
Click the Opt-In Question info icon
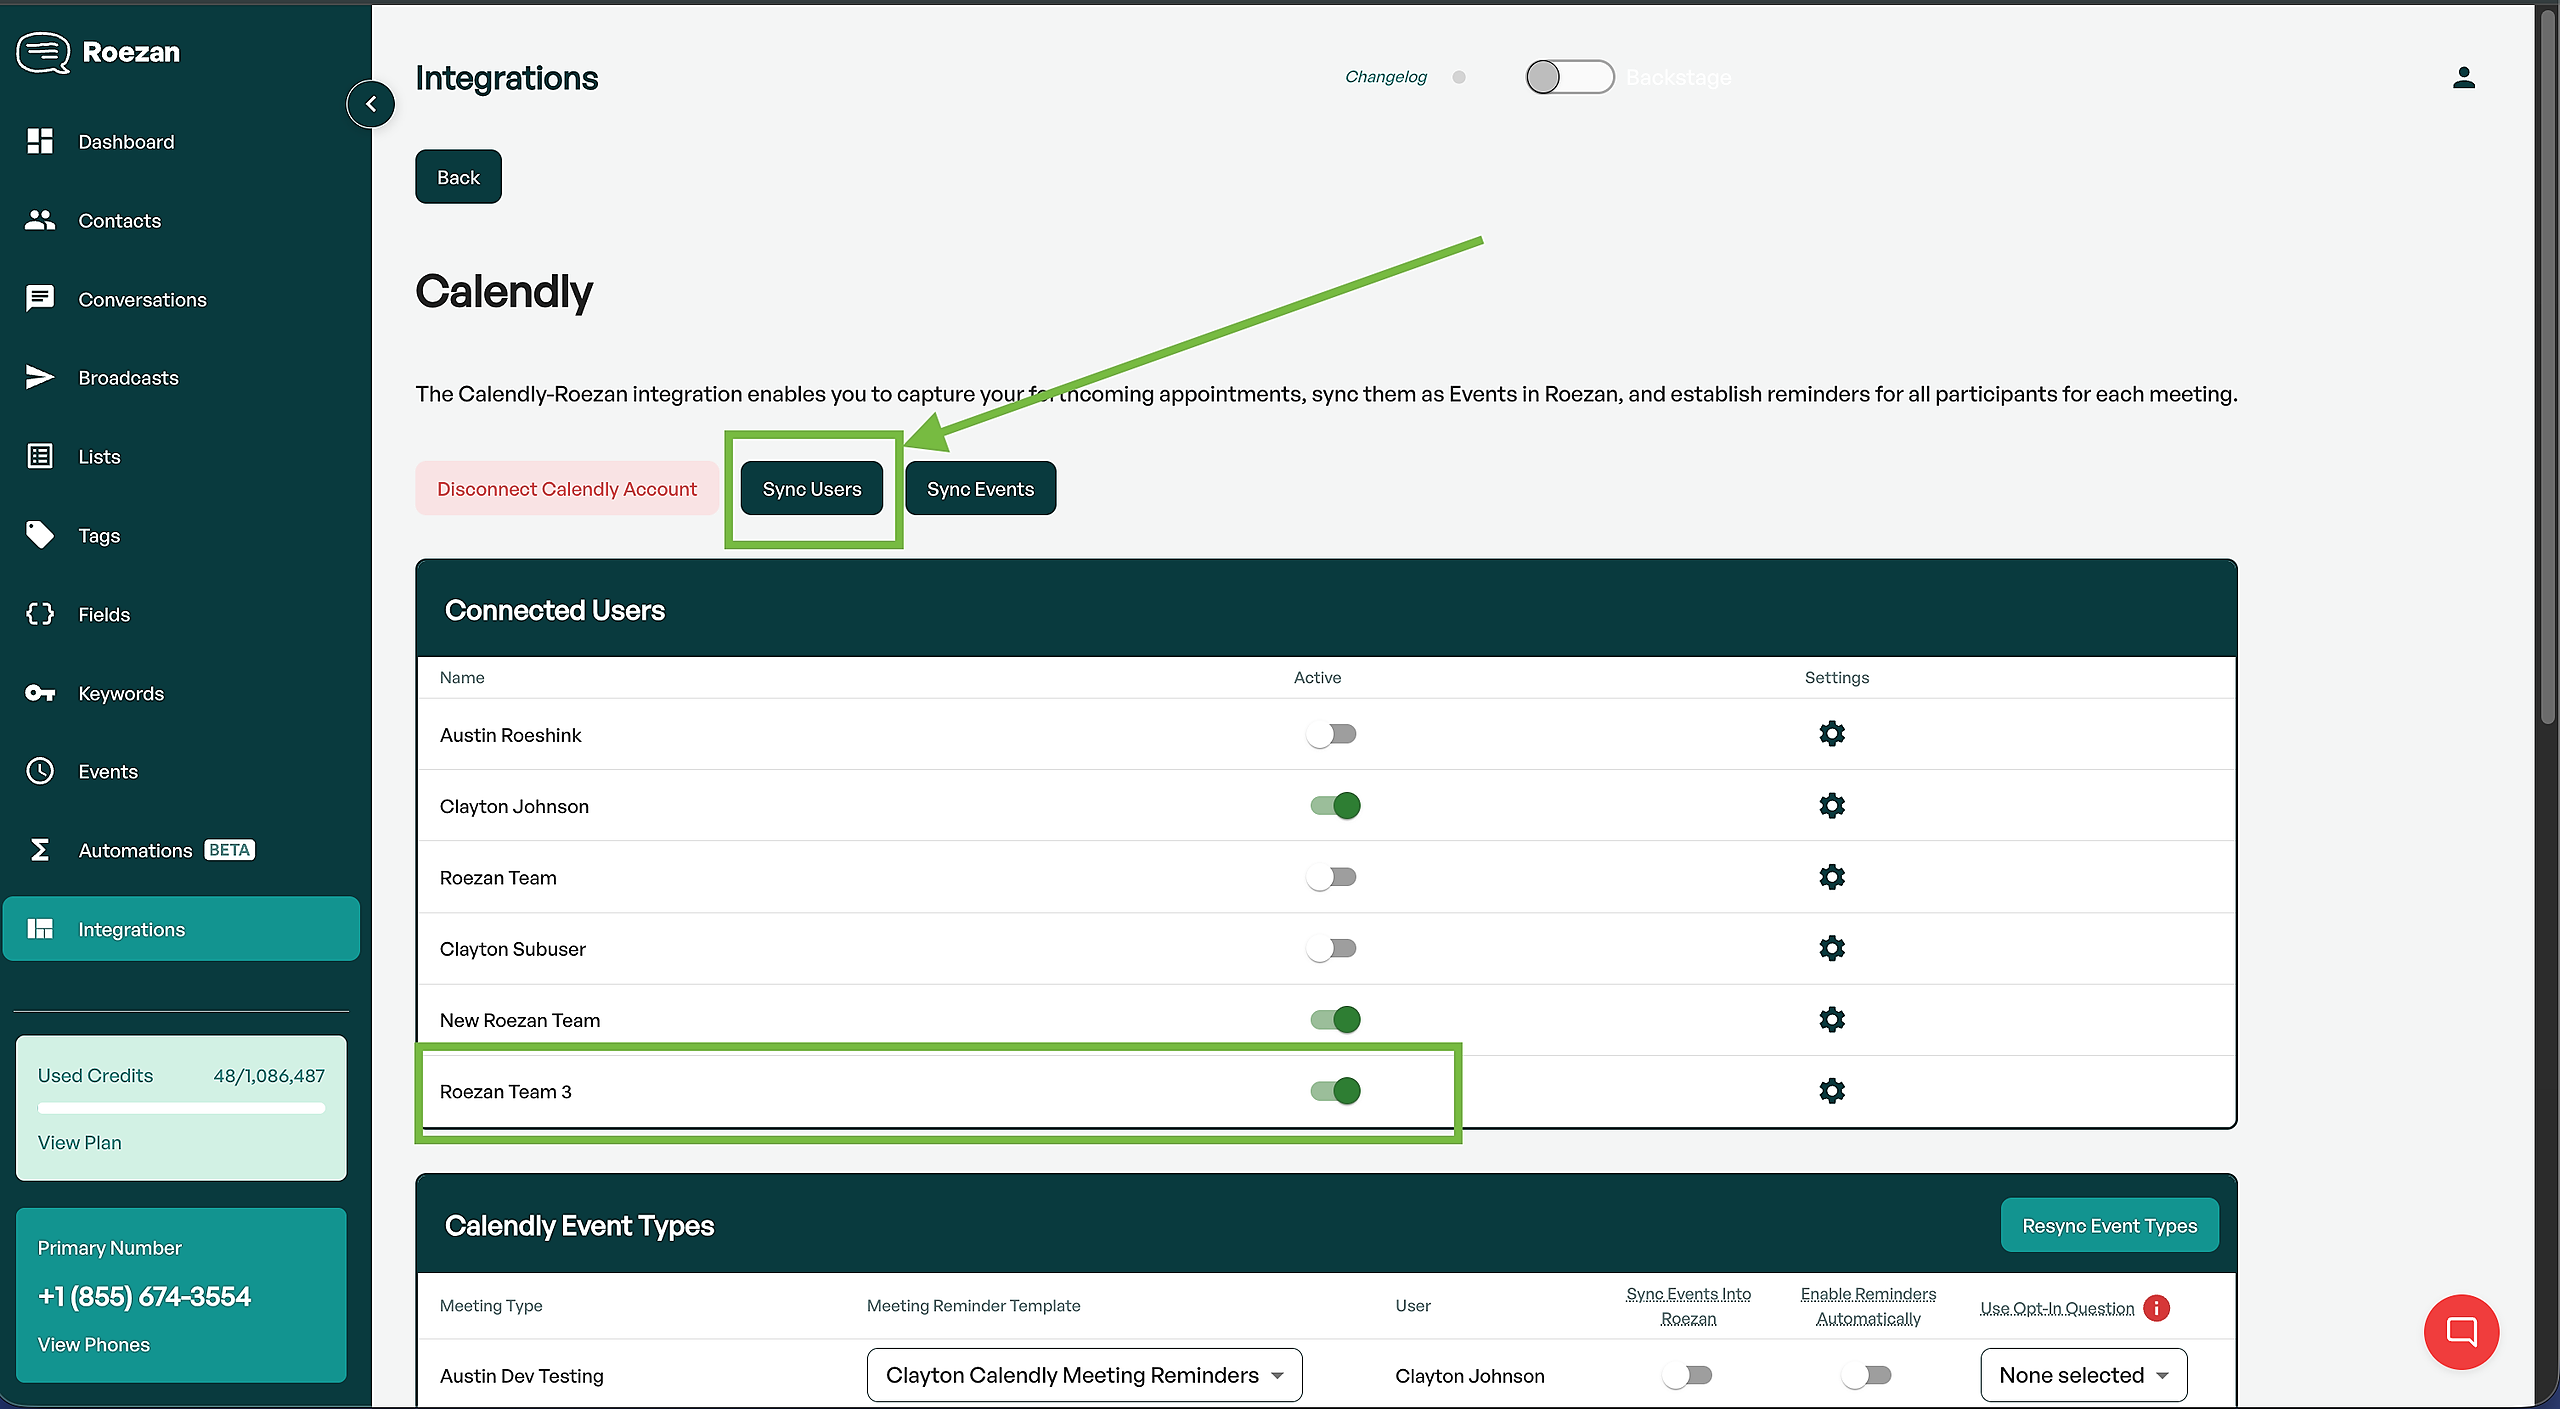click(2157, 1308)
